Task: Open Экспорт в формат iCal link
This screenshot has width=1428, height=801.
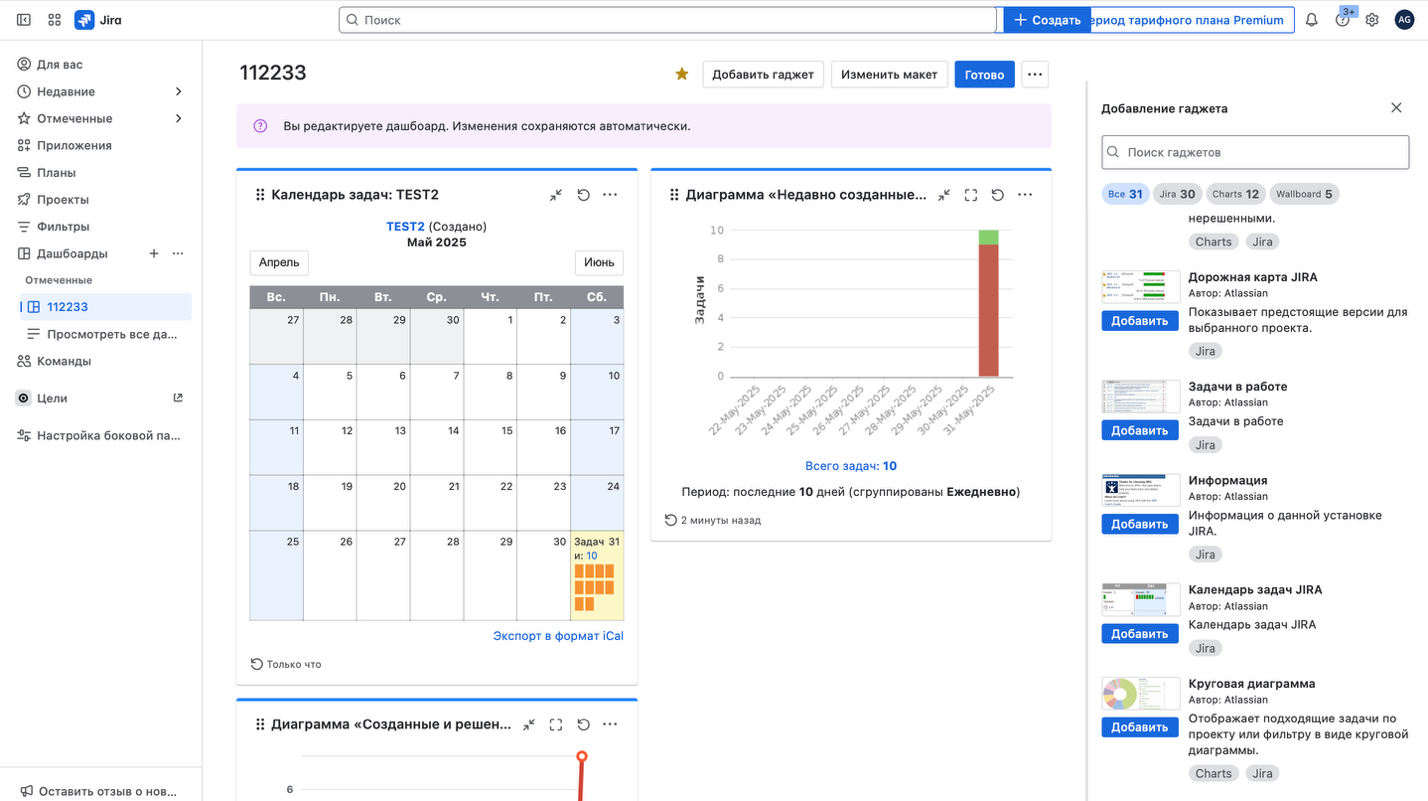Action: [558, 636]
